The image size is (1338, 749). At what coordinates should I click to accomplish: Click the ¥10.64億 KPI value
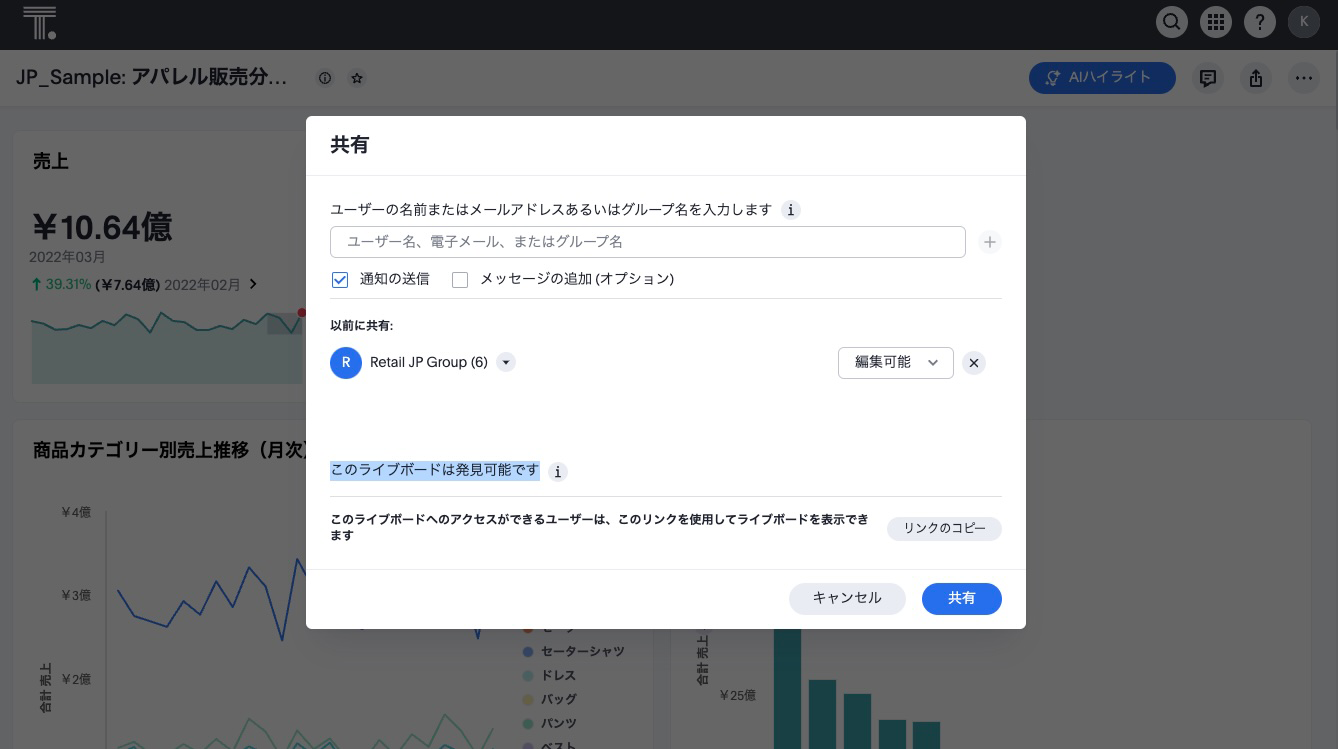pos(101,228)
